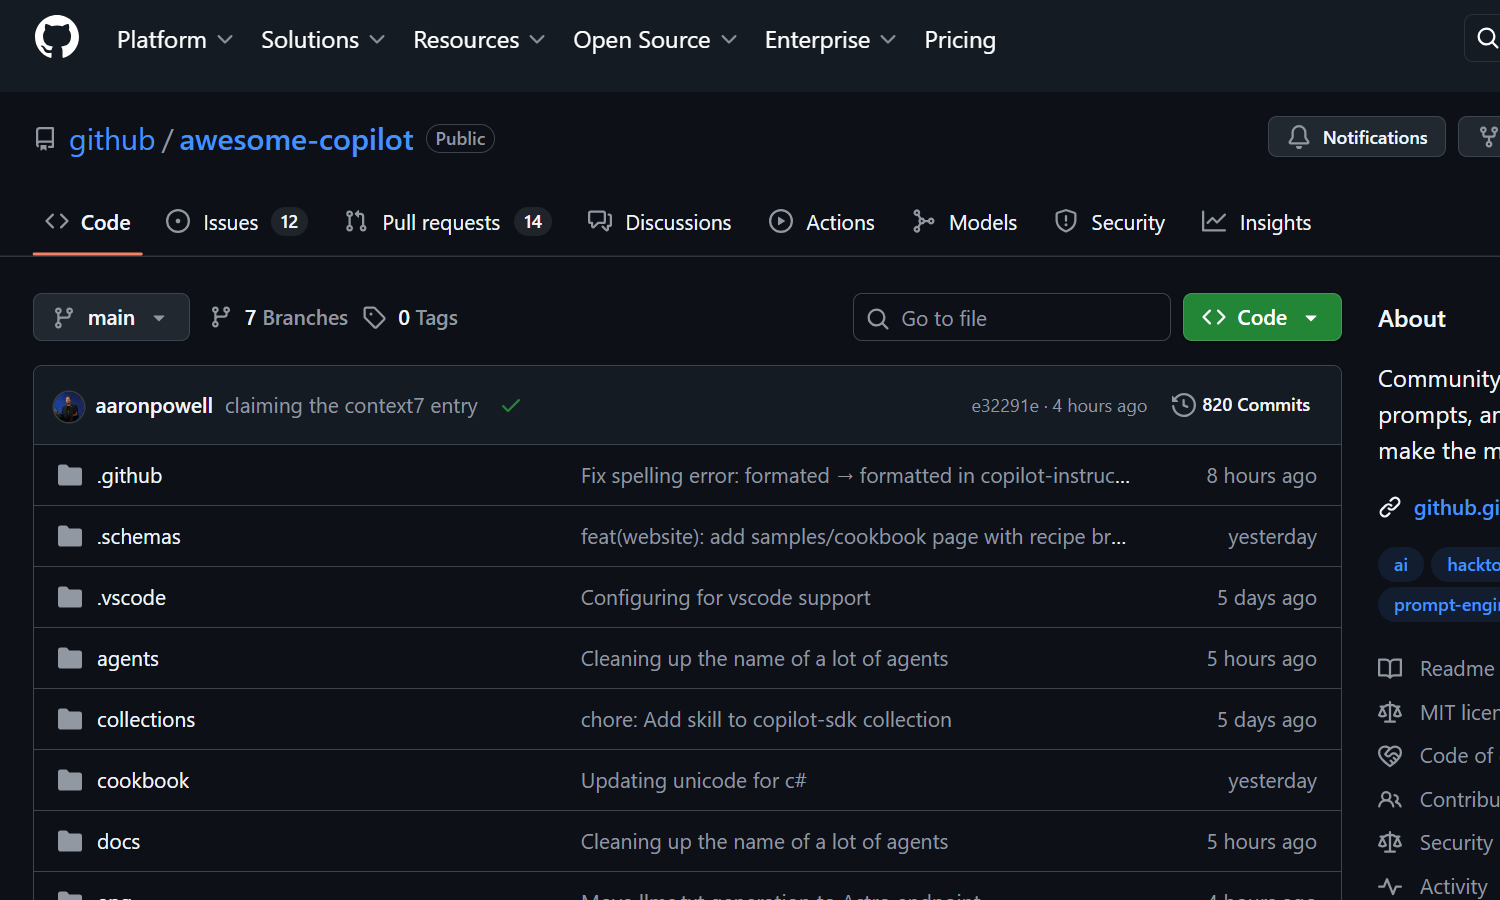The image size is (1500, 900).
Task: Expand the green Code dropdown button
Action: click(1261, 318)
